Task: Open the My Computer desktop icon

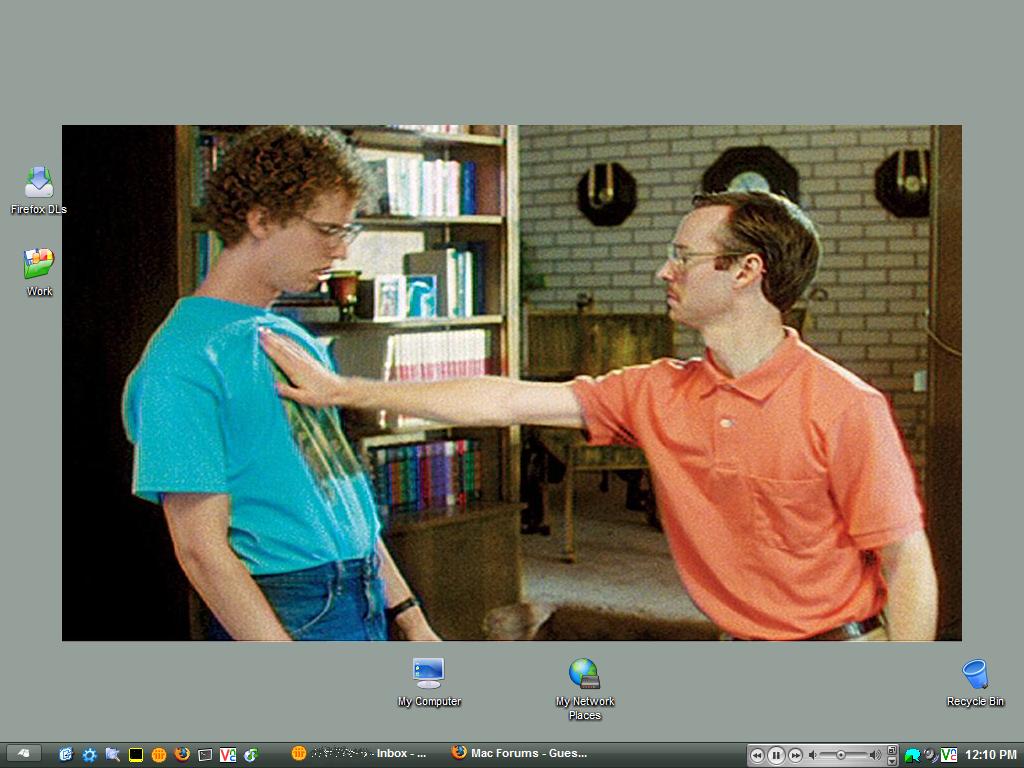Action: pos(429,682)
